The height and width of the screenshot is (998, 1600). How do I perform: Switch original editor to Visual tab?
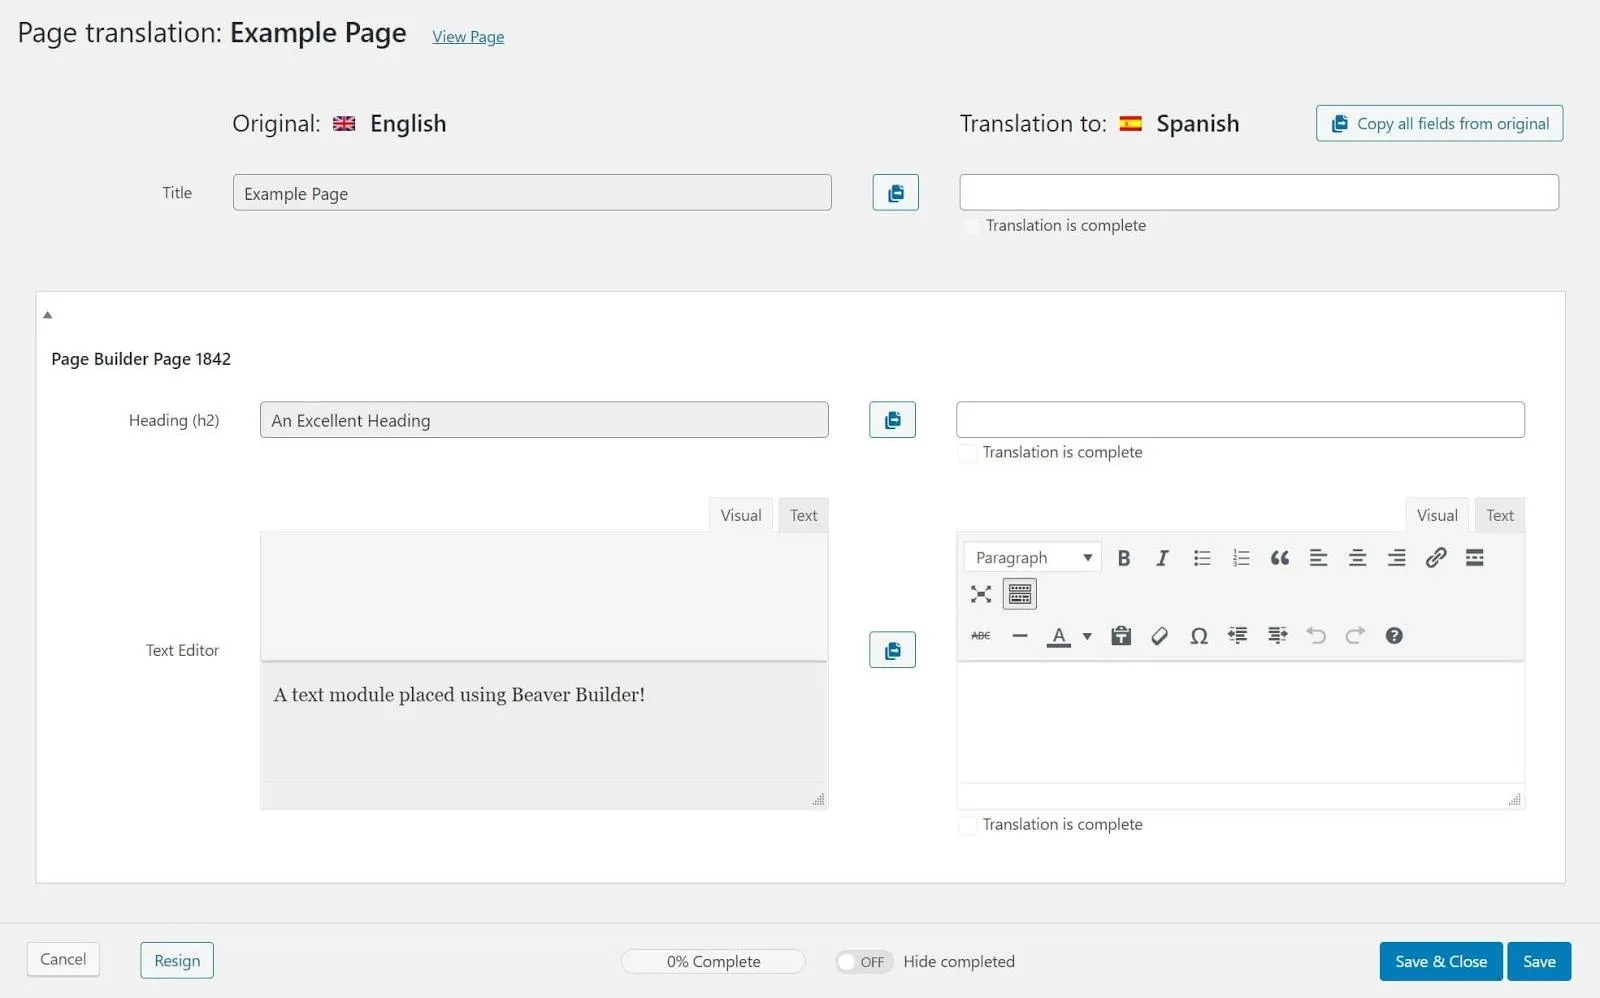[741, 516]
